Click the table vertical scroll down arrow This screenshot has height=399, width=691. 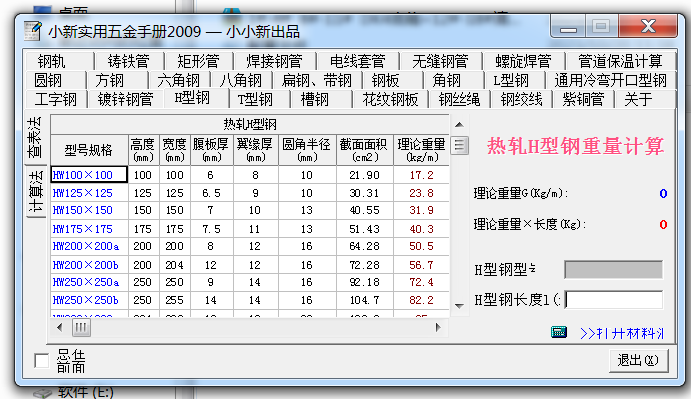tap(459, 306)
